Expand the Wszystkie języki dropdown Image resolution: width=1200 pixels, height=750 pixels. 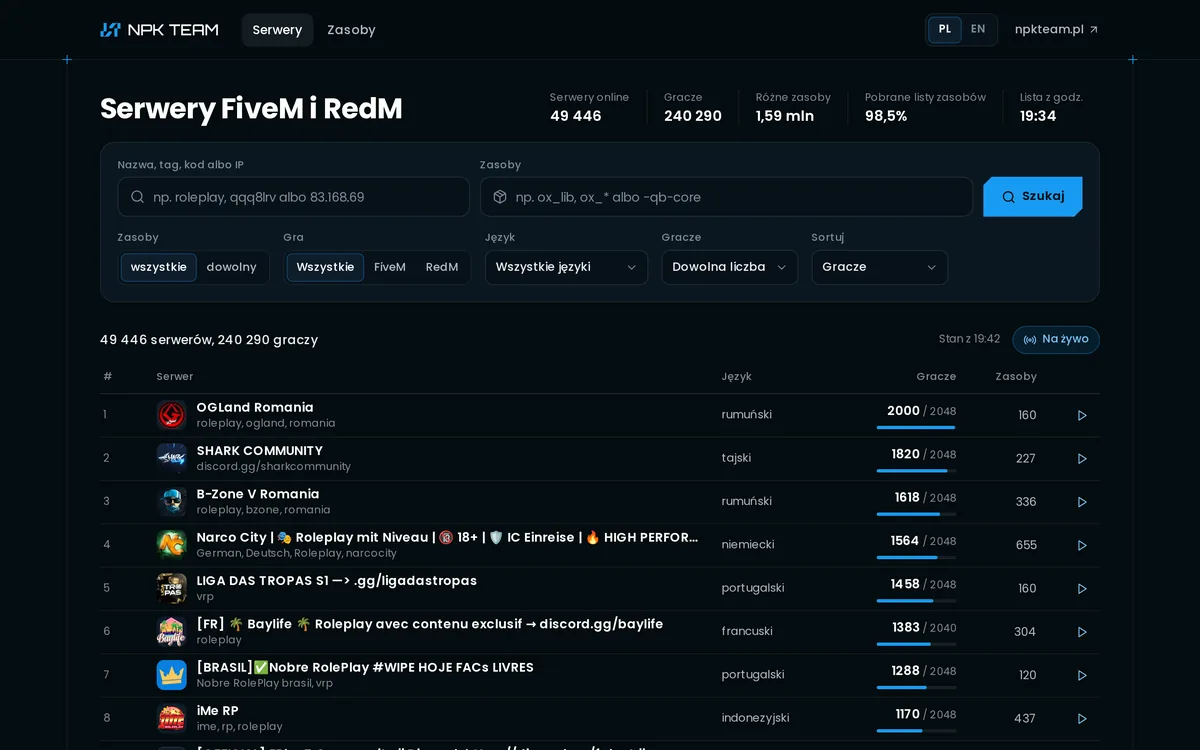click(566, 267)
